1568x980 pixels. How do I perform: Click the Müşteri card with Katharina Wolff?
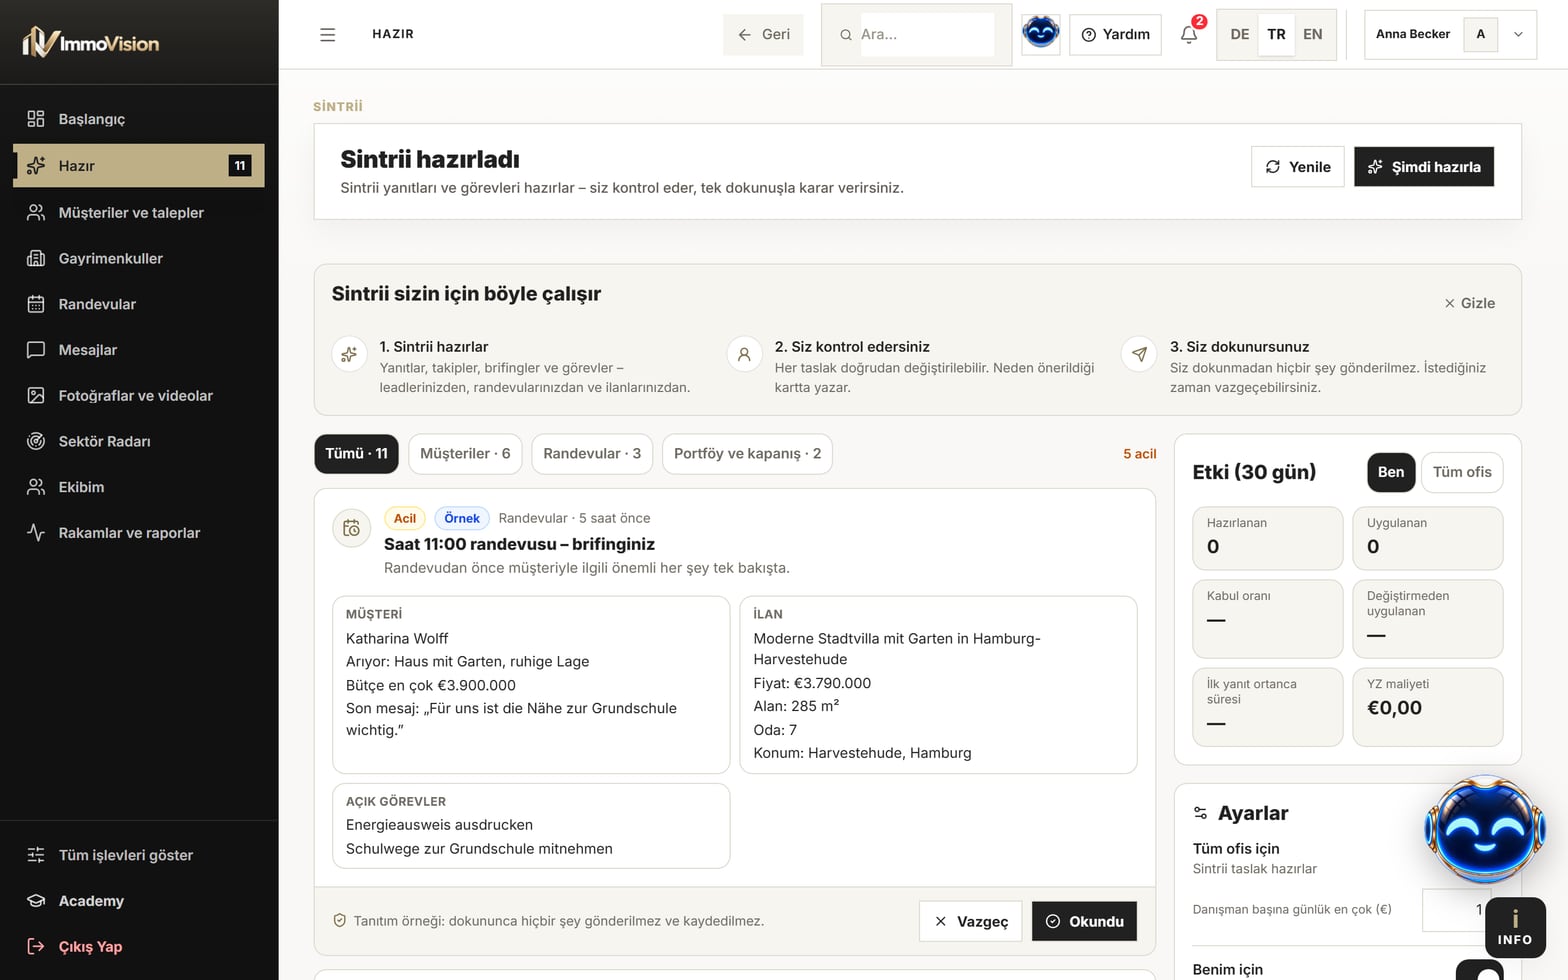(531, 685)
